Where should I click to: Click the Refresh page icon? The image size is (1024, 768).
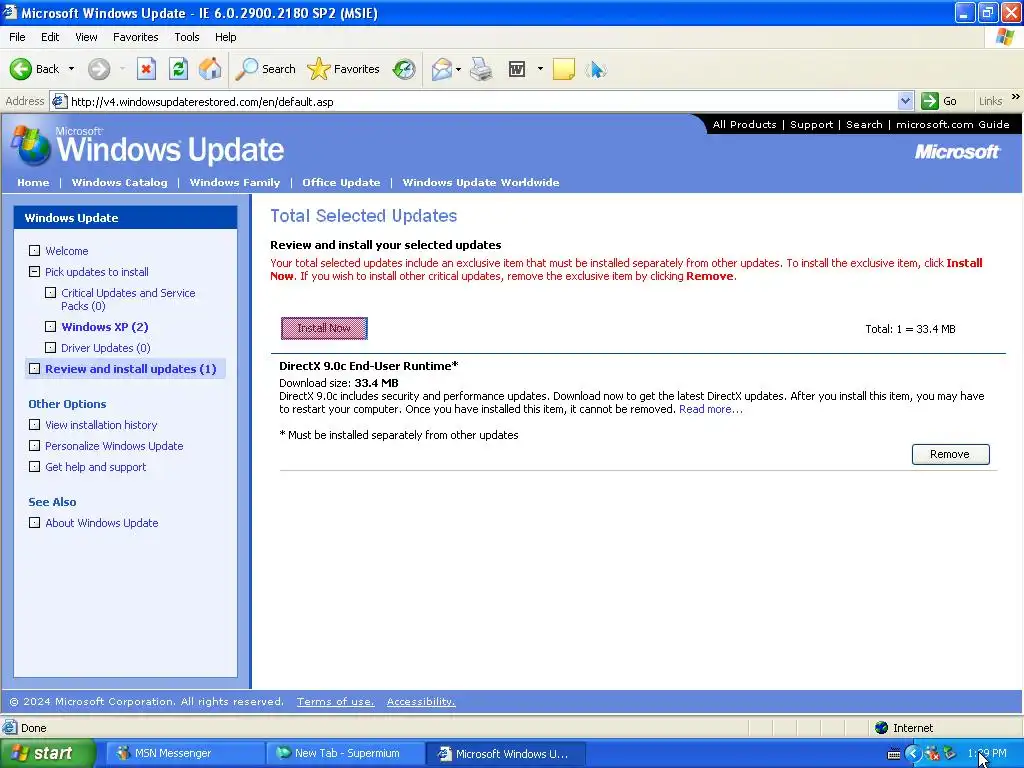pyautogui.click(x=178, y=69)
